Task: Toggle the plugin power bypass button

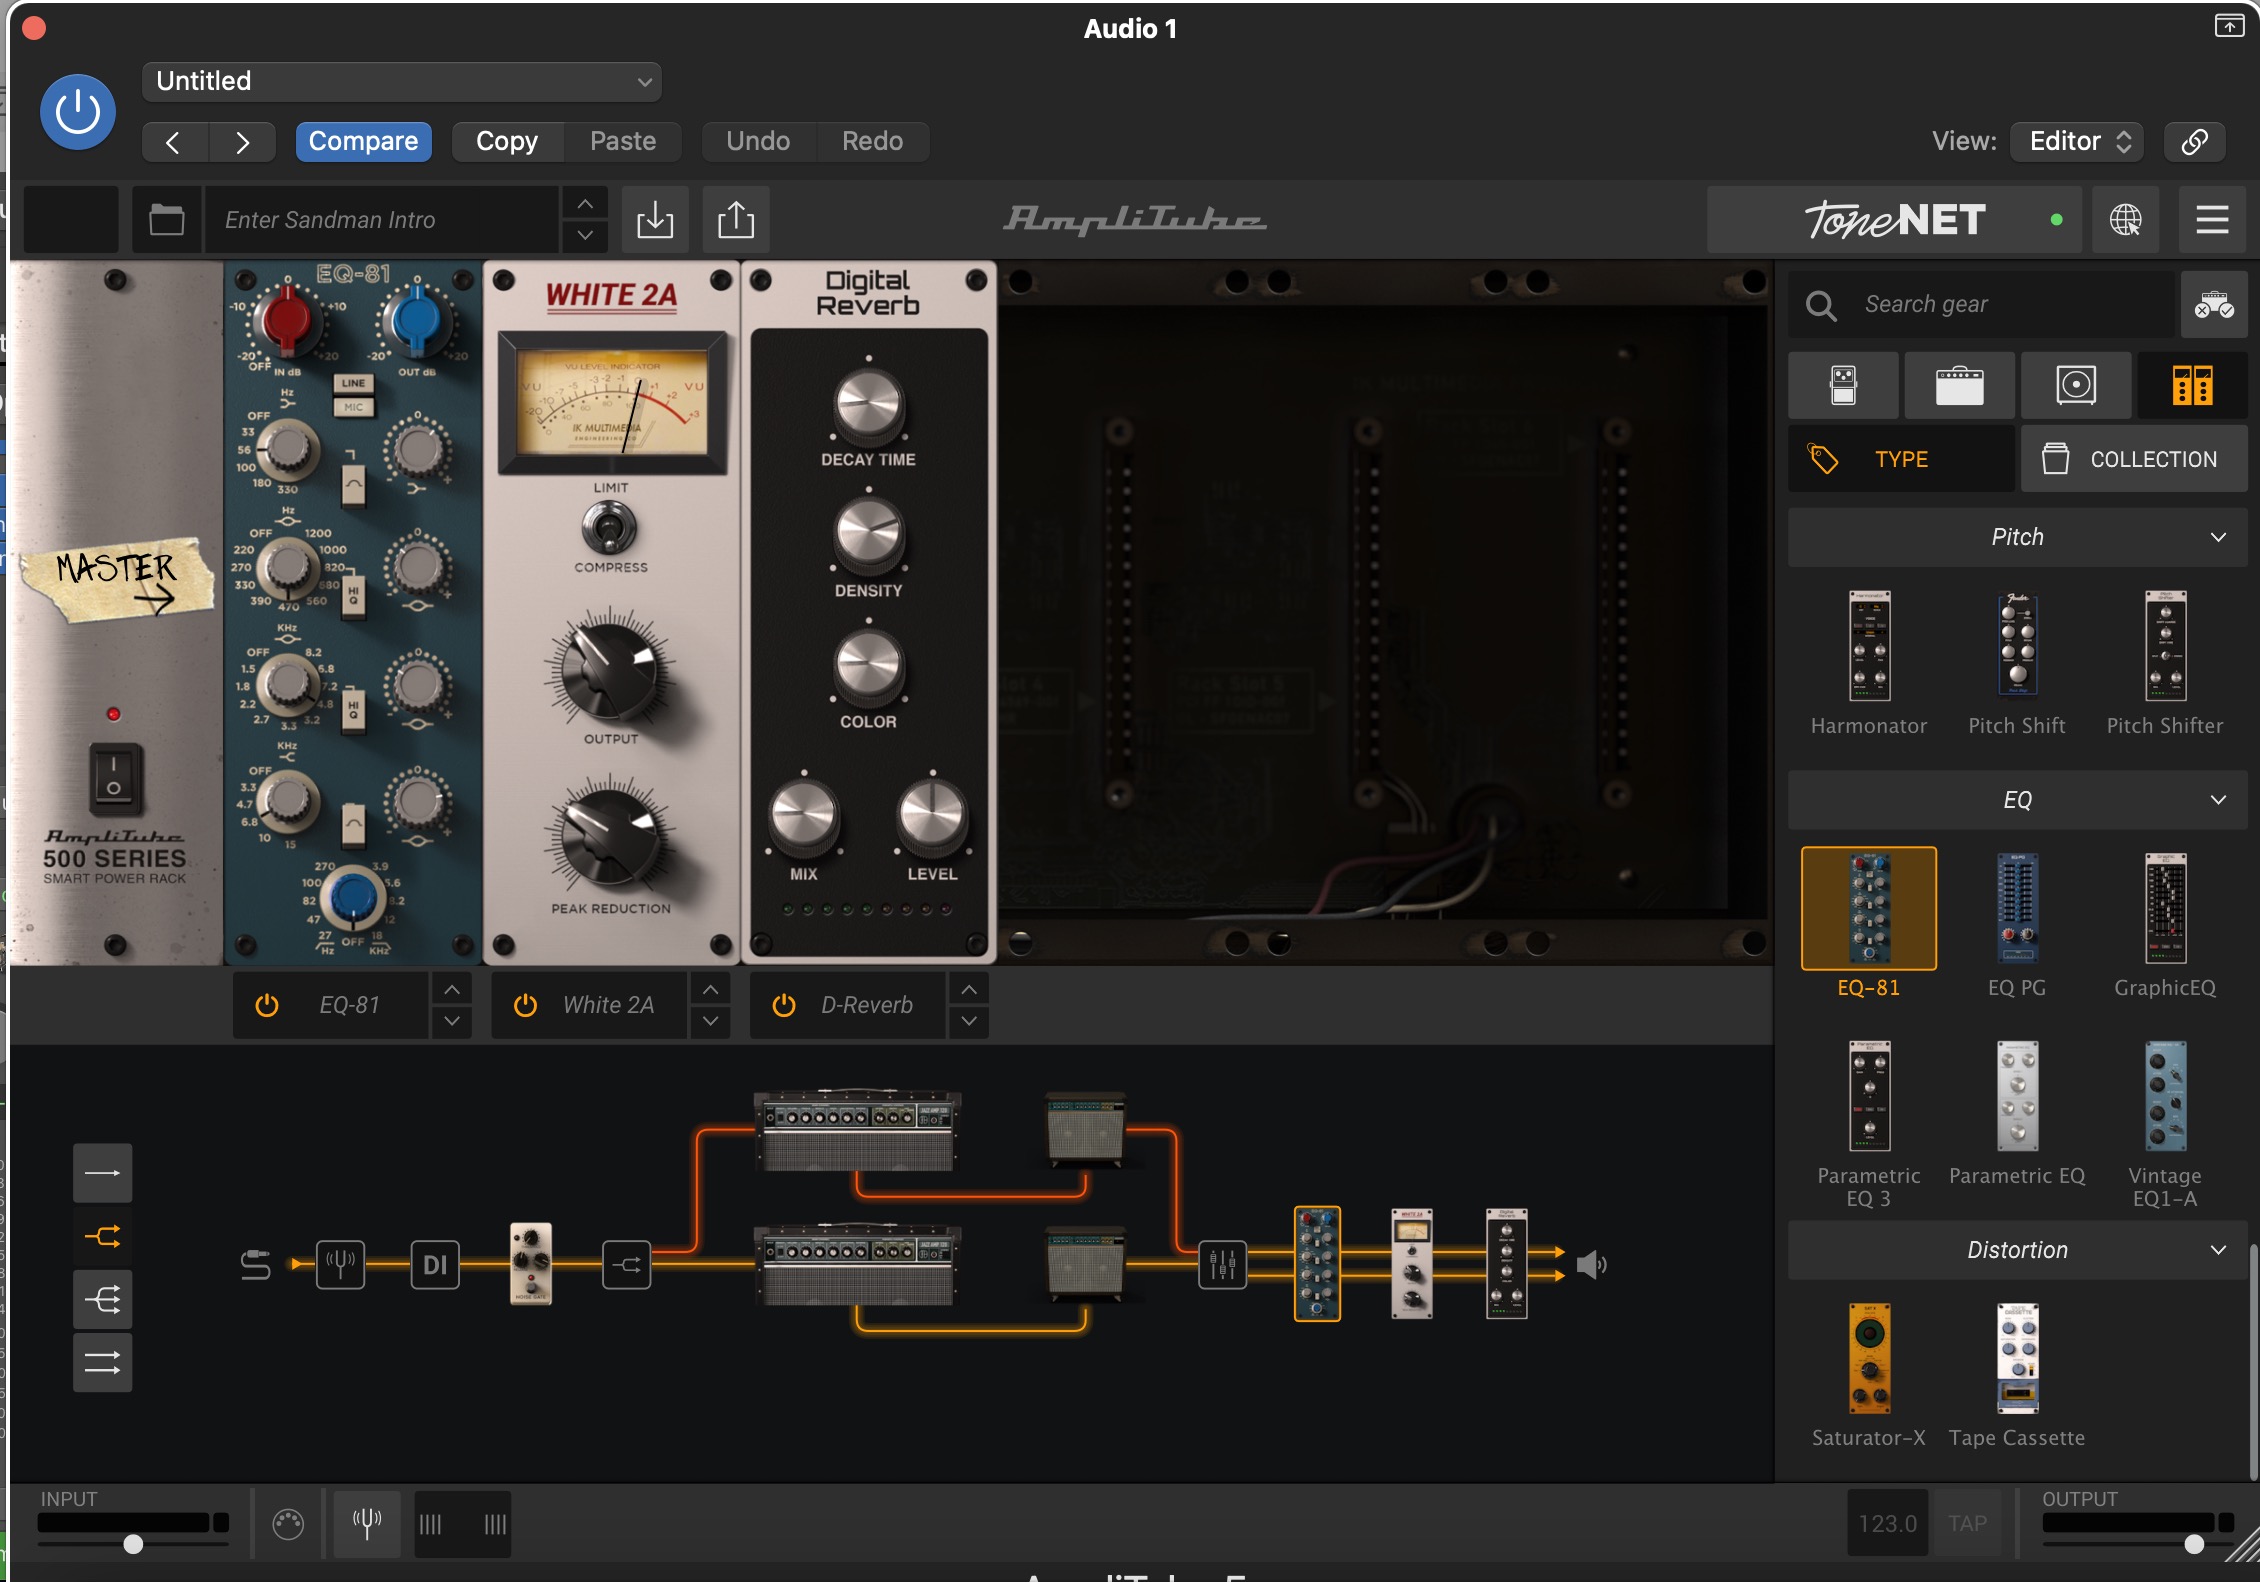Action: pos(77,111)
